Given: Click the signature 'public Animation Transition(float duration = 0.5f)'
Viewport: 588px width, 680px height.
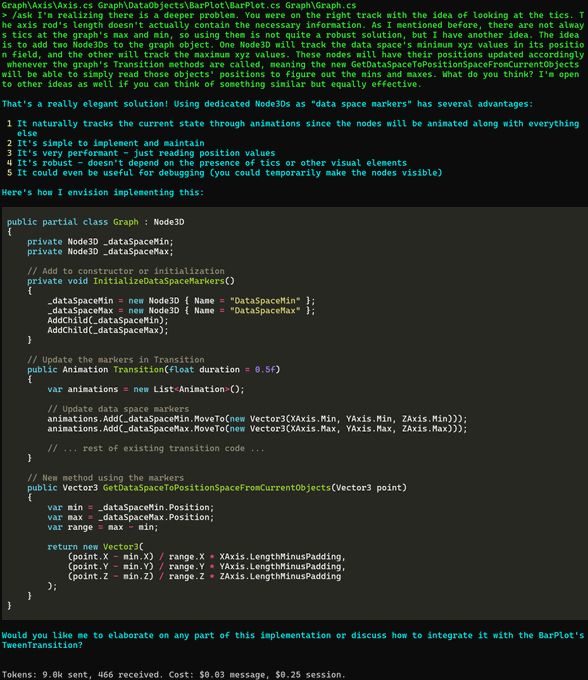Looking at the screenshot, I should coord(154,370).
